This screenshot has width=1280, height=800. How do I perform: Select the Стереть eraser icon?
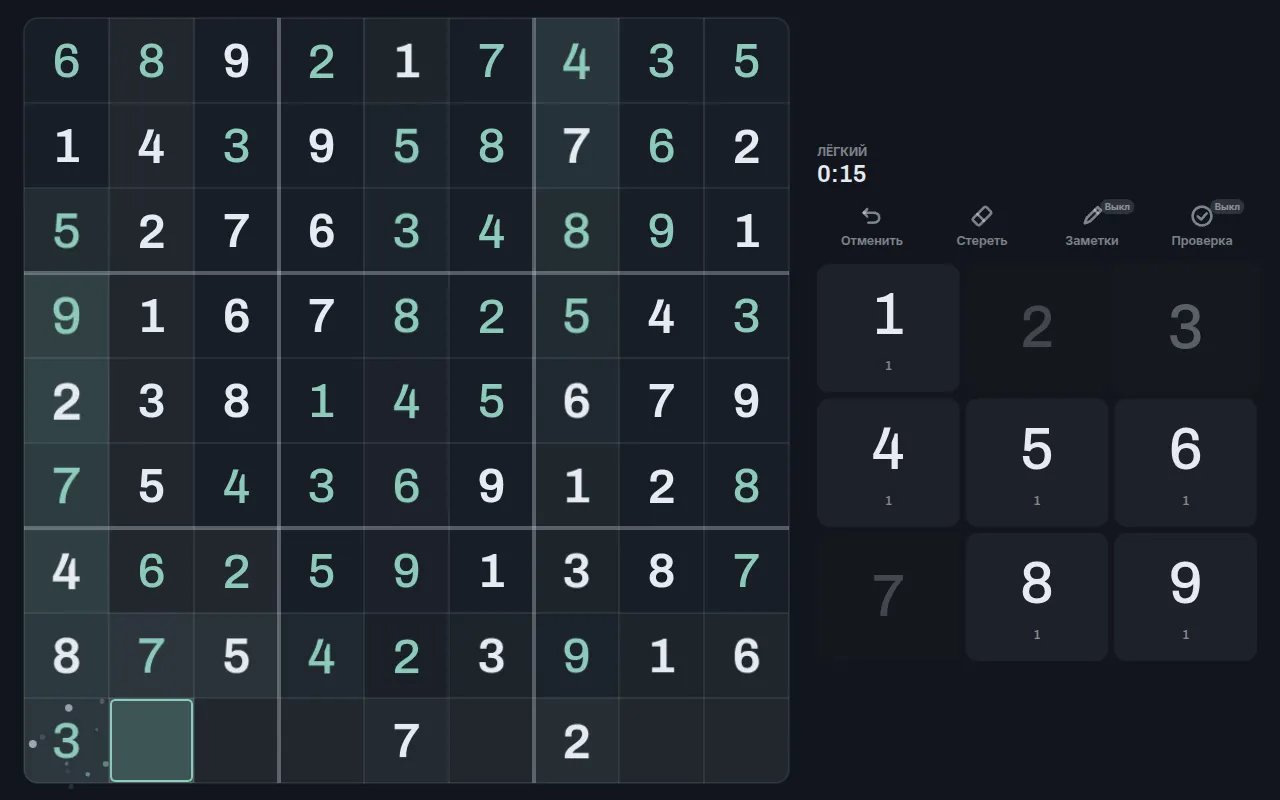(x=981, y=216)
